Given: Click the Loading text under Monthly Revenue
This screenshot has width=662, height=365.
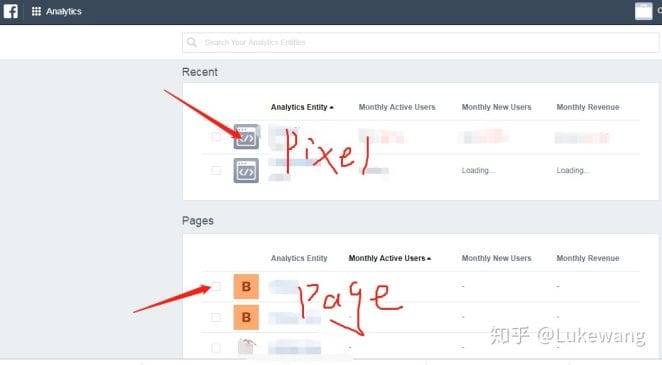Looking at the screenshot, I should point(572,170).
